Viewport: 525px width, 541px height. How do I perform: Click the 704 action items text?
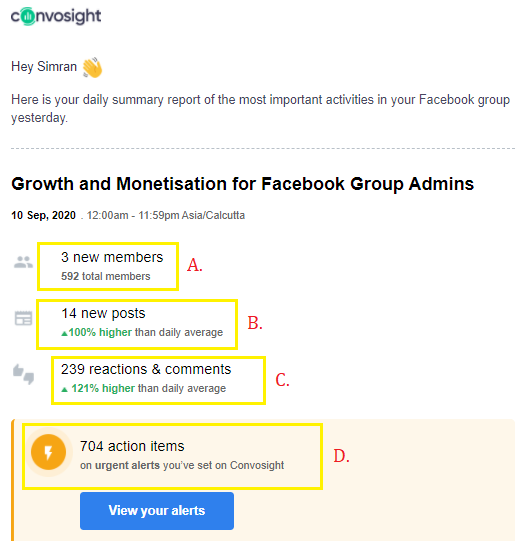(x=132, y=446)
